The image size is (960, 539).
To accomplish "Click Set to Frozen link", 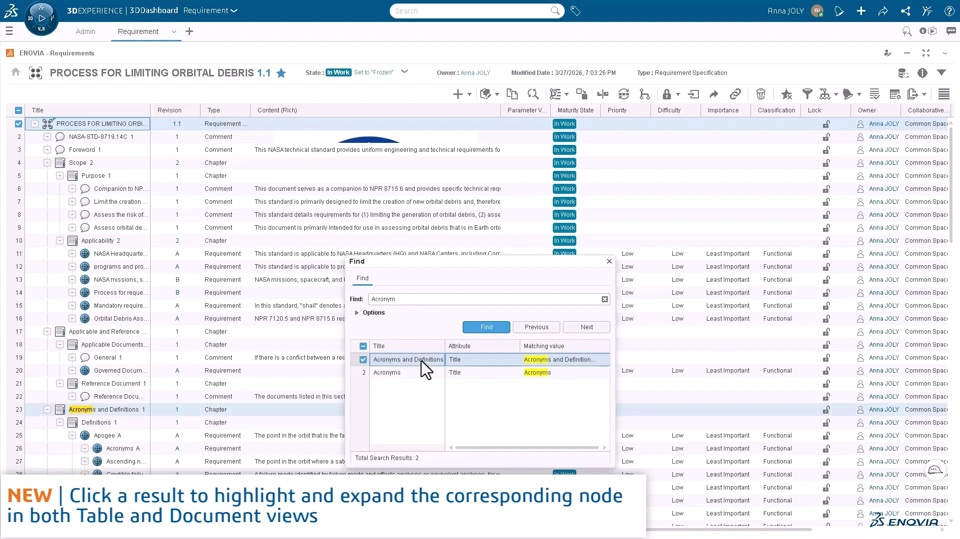I will click(373, 72).
